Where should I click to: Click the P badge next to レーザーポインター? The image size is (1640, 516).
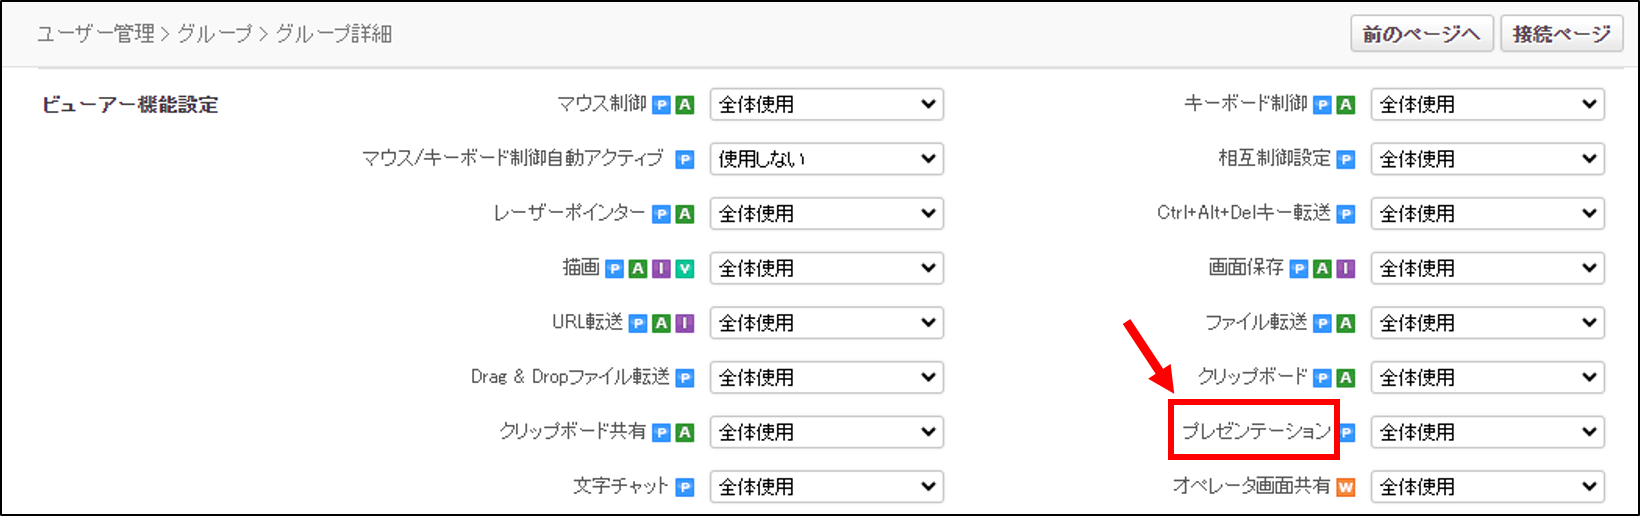pos(661,214)
